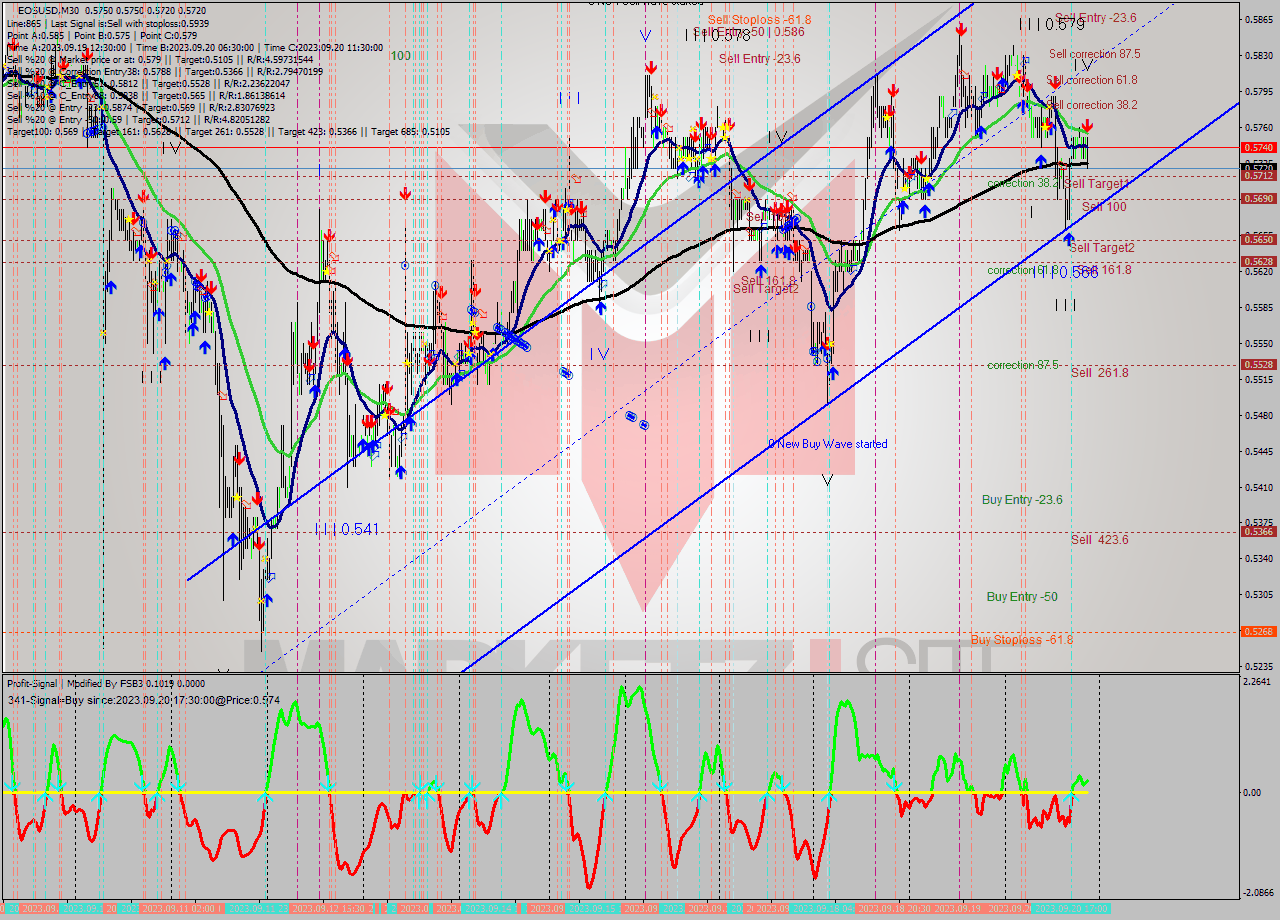Click the -2.0866 indicator scale value
The height and width of the screenshot is (920, 1280).
(x=1258, y=892)
